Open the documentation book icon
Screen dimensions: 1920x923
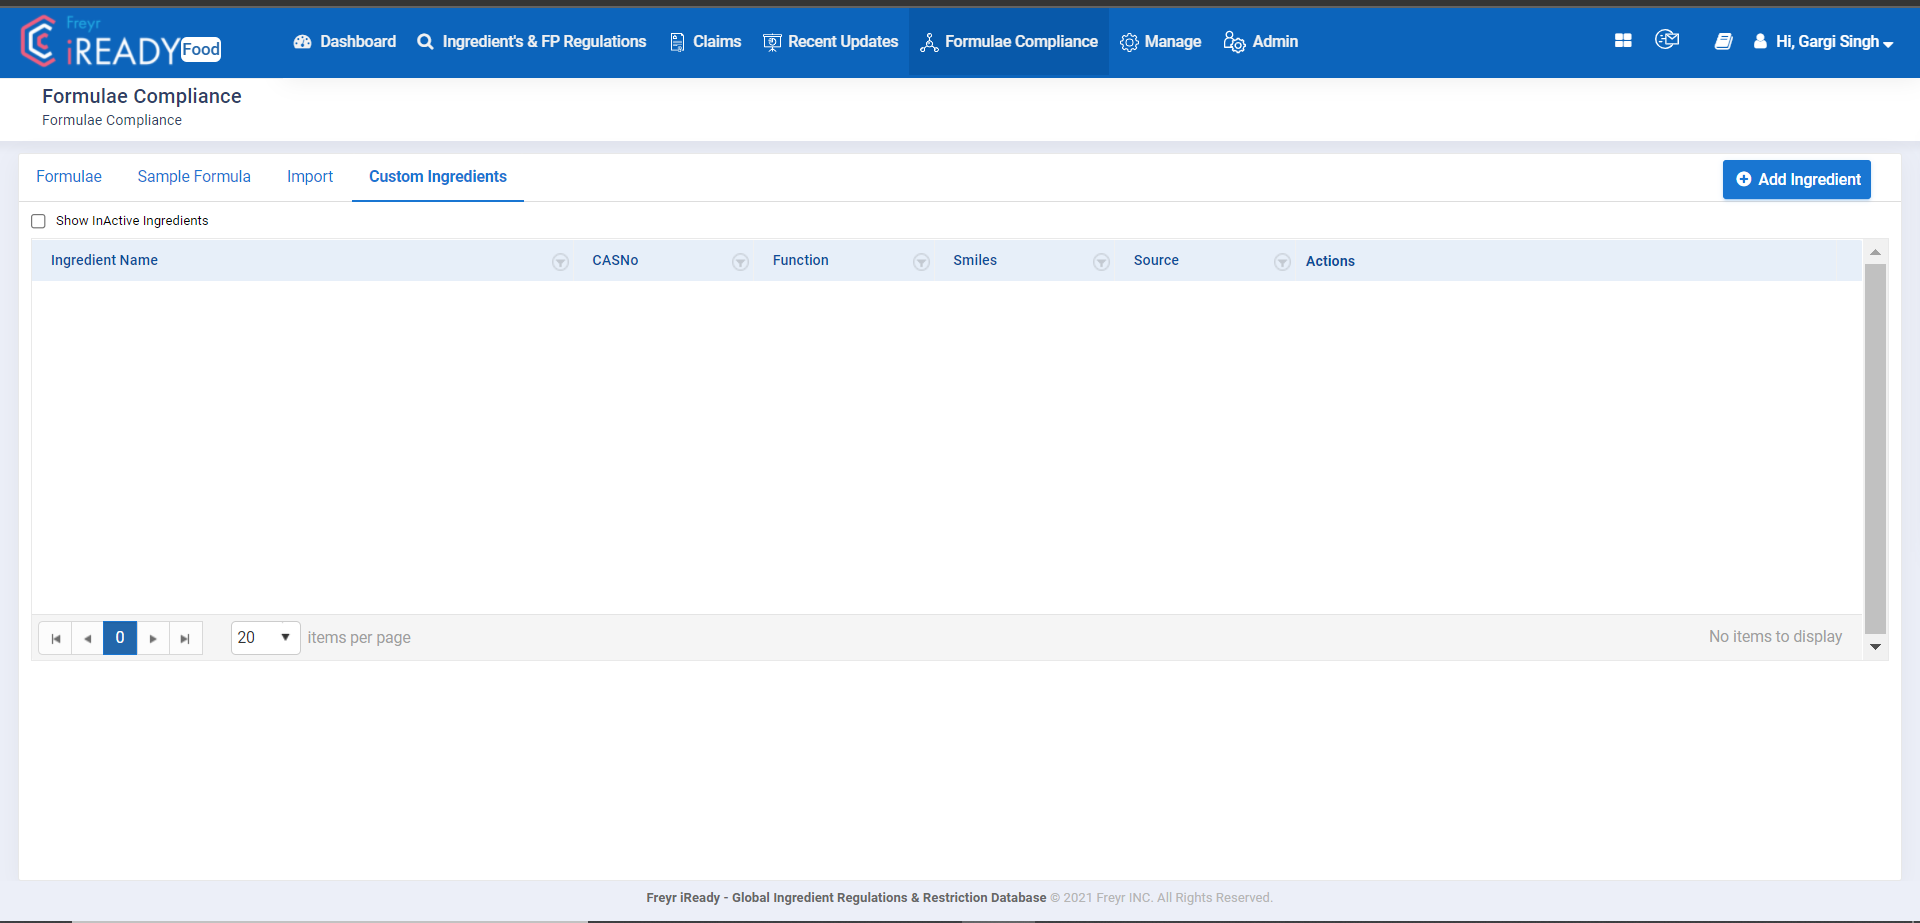coord(1724,41)
